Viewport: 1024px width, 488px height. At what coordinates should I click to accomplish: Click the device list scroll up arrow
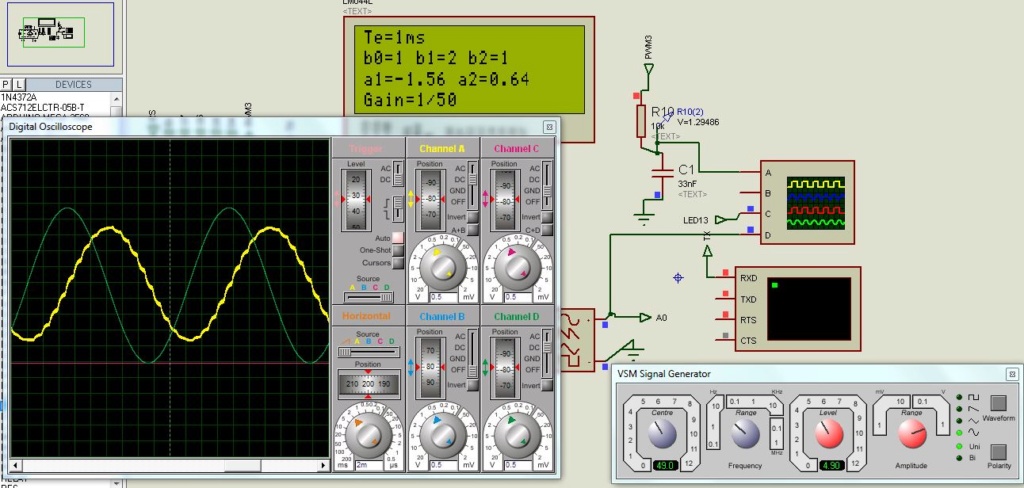(x=116, y=99)
